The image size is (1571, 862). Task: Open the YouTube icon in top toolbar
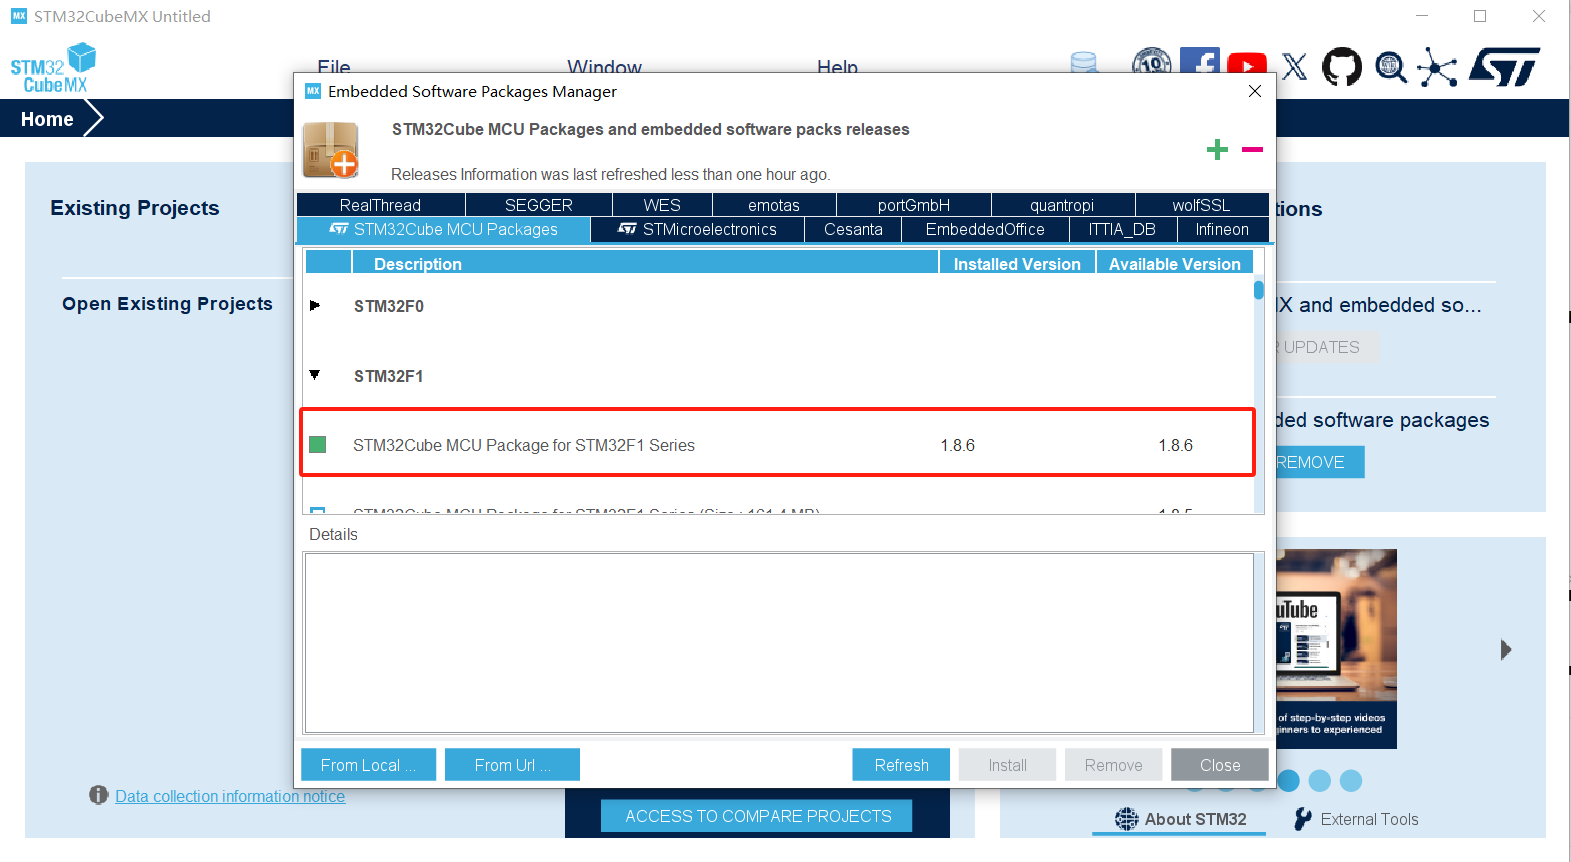click(x=1247, y=65)
